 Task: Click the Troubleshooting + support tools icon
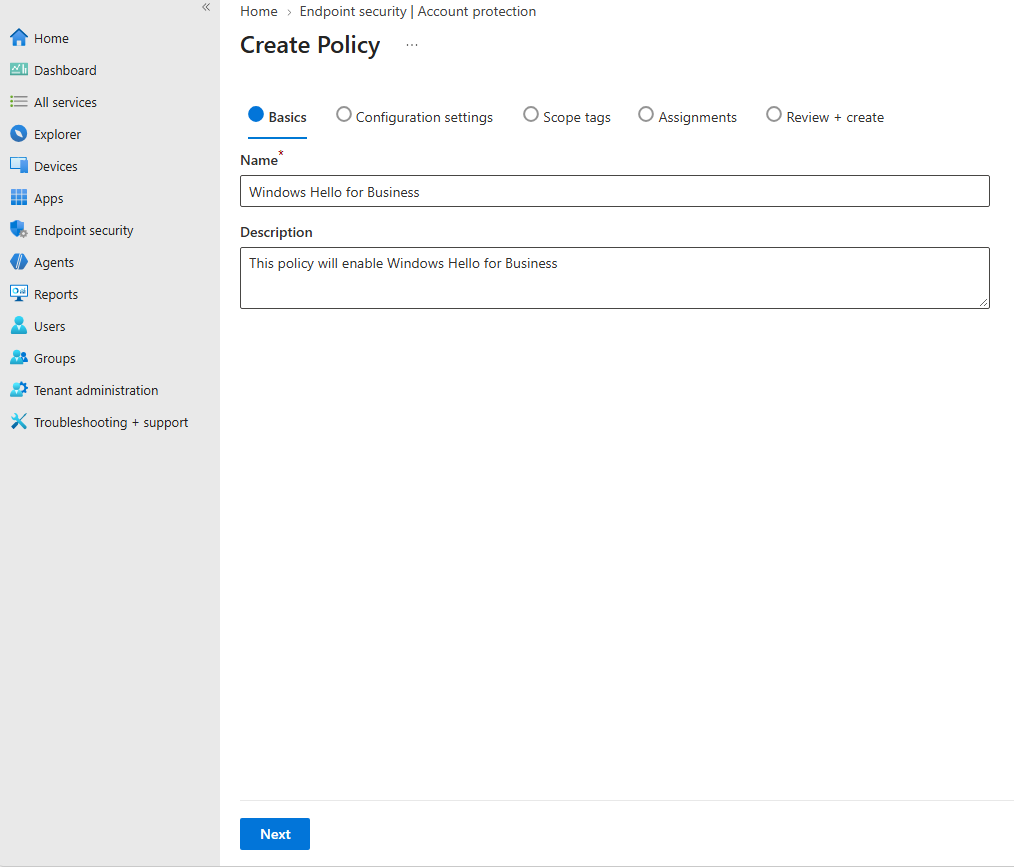click(19, 422)
